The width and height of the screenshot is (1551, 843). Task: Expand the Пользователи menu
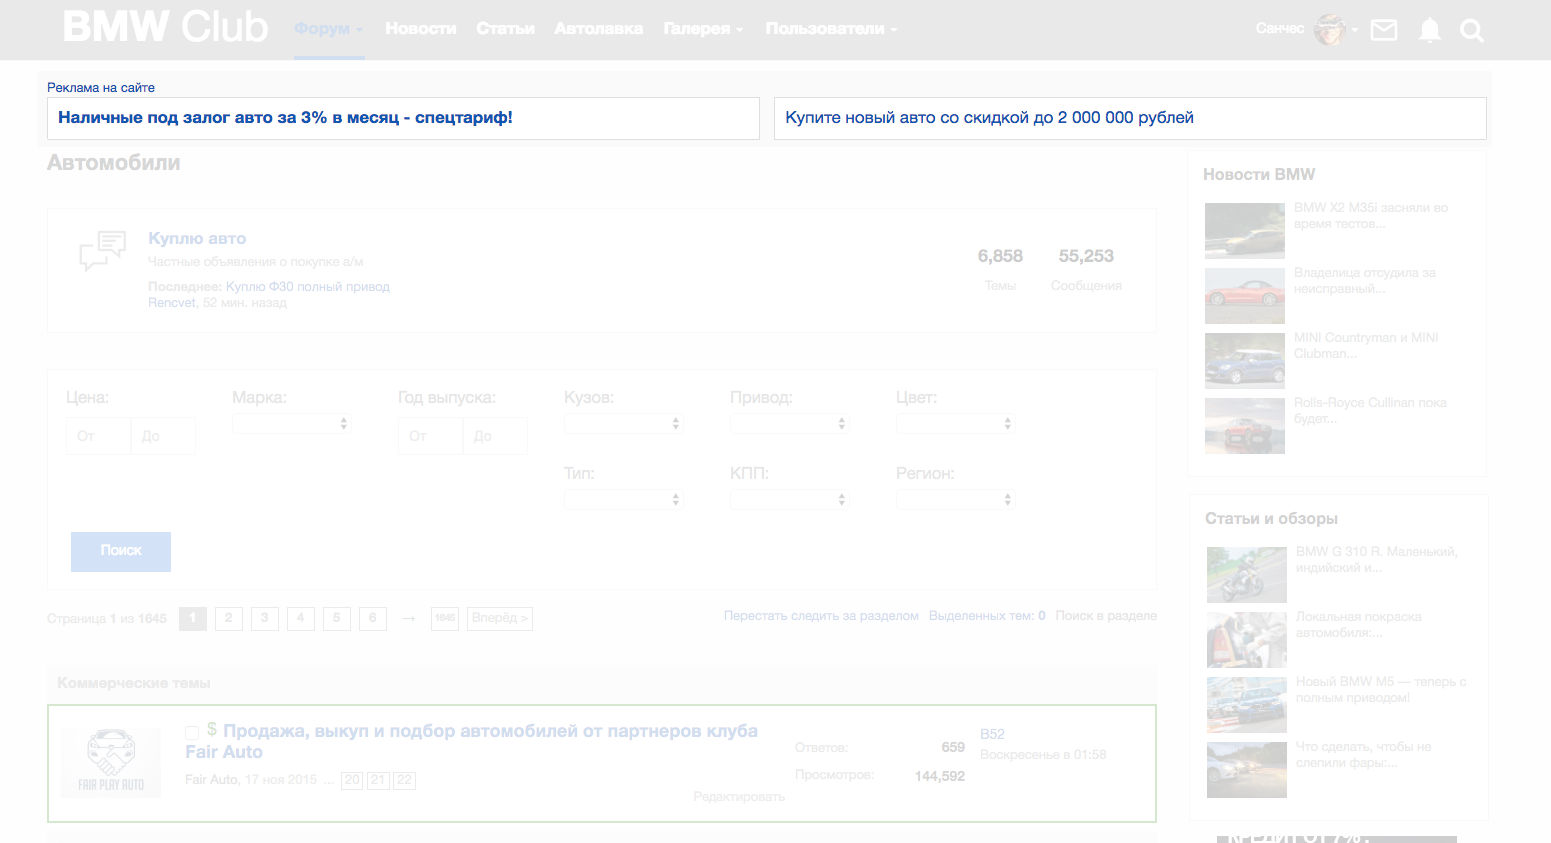[x=831, y=29]
